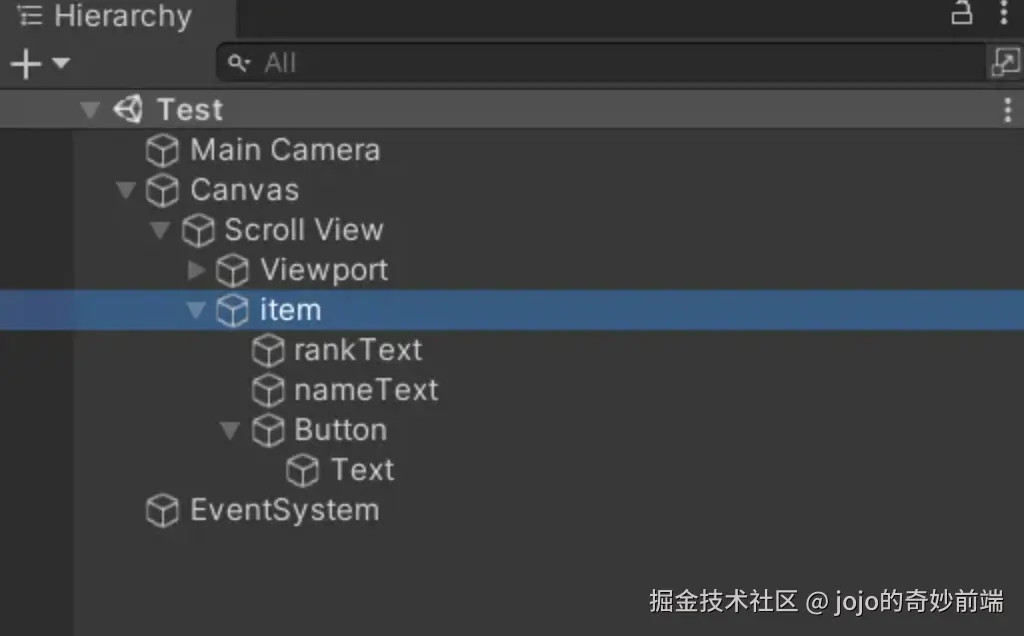
Task: Open the Test scene three-dot options menu
Action: click(x=1006, y=110)
